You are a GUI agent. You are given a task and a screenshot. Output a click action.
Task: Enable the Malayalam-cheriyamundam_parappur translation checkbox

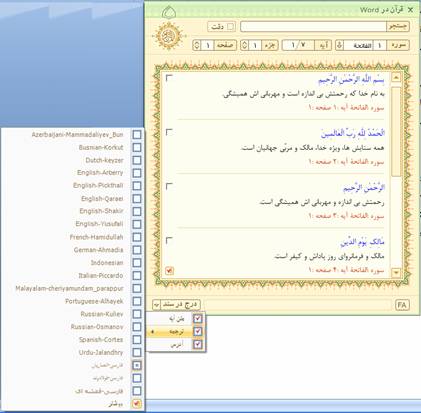click(137, 288)
